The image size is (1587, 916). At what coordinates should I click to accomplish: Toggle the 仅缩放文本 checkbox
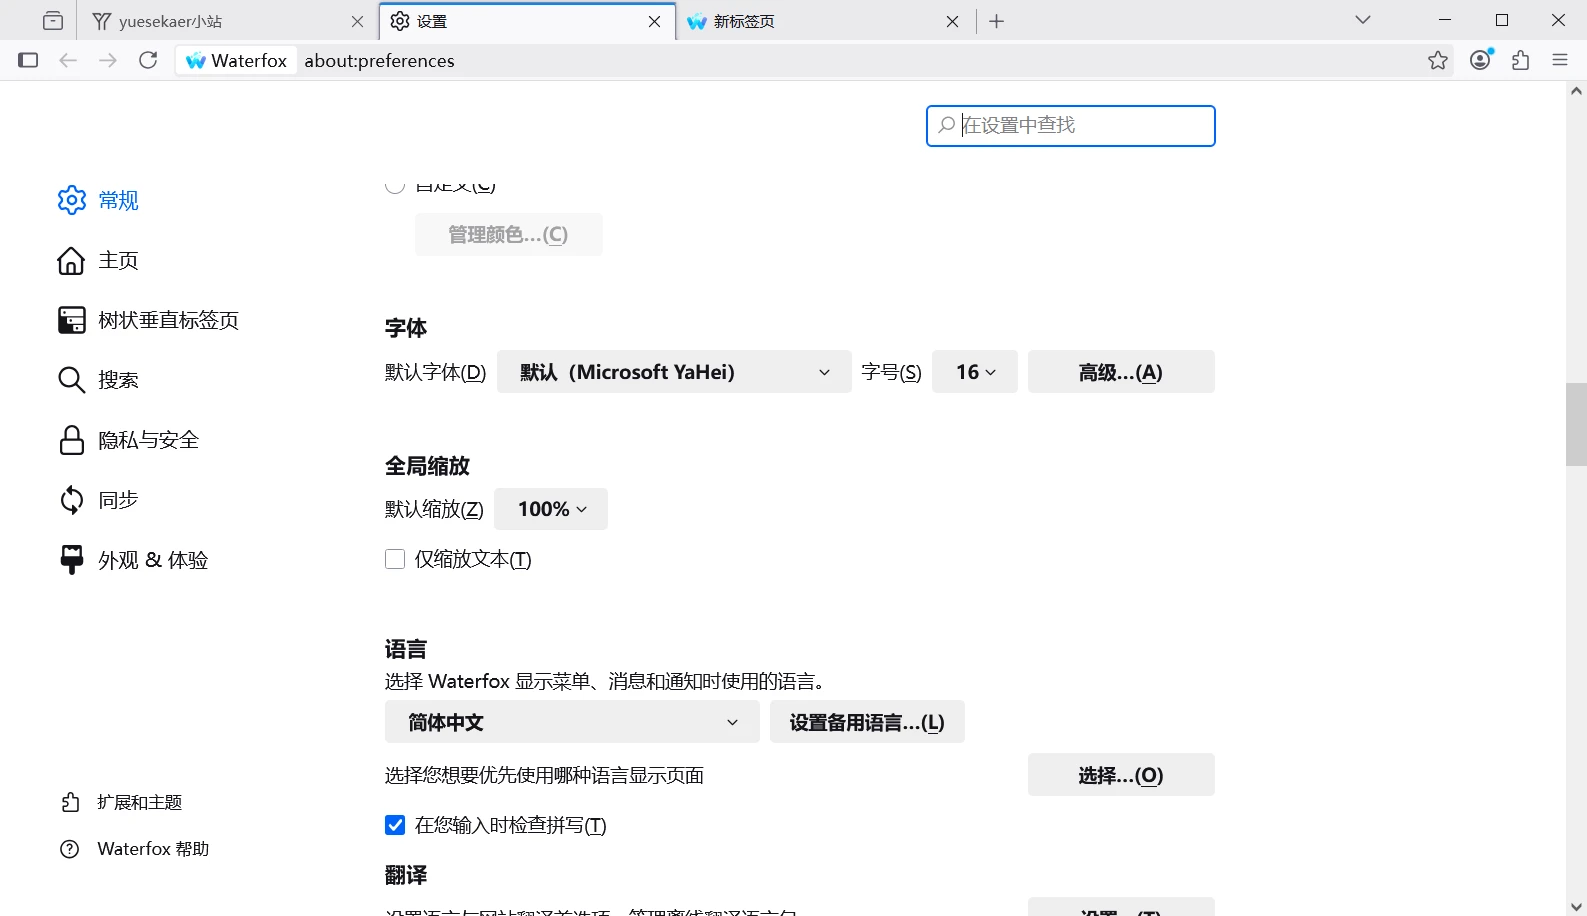(395, 559)
